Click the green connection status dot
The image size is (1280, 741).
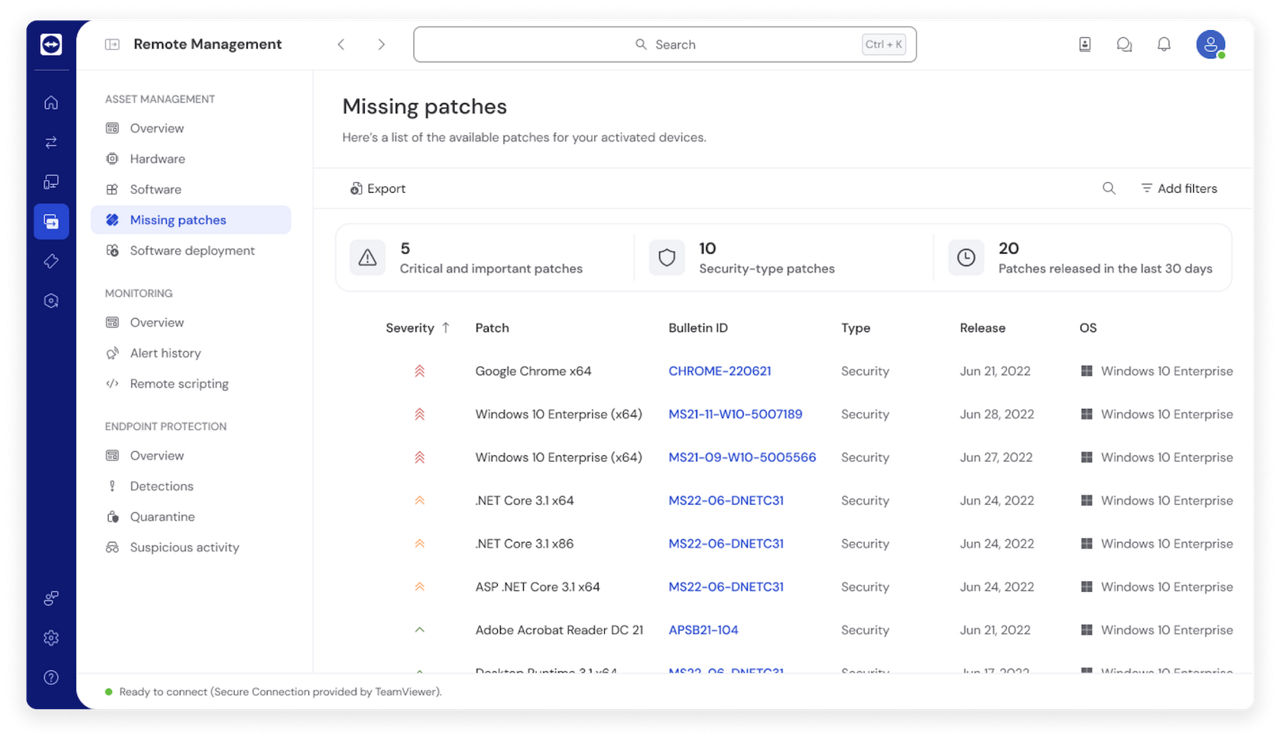tap(109, 692)
